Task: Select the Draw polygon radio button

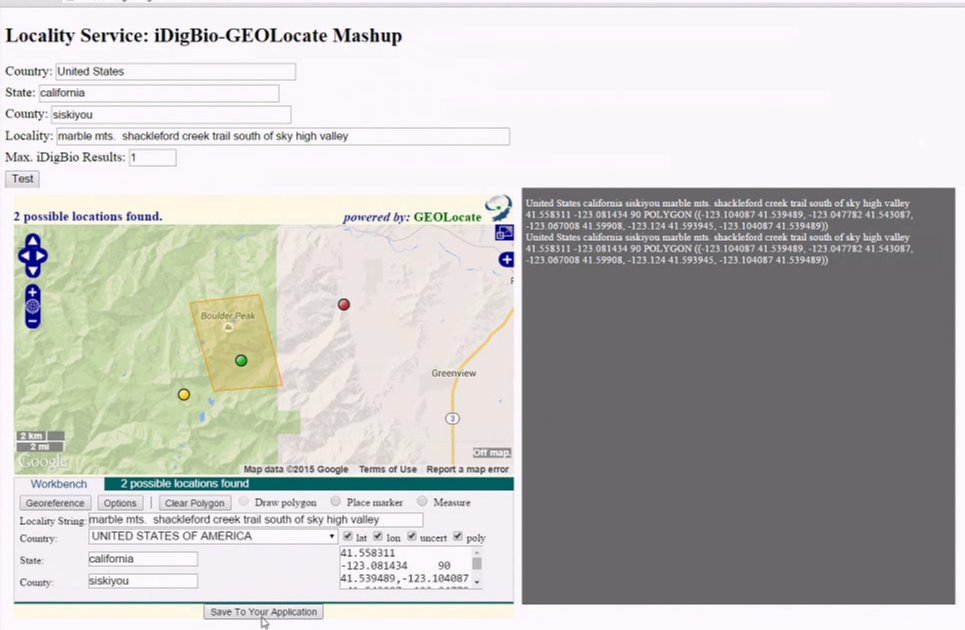Action: 244,501
